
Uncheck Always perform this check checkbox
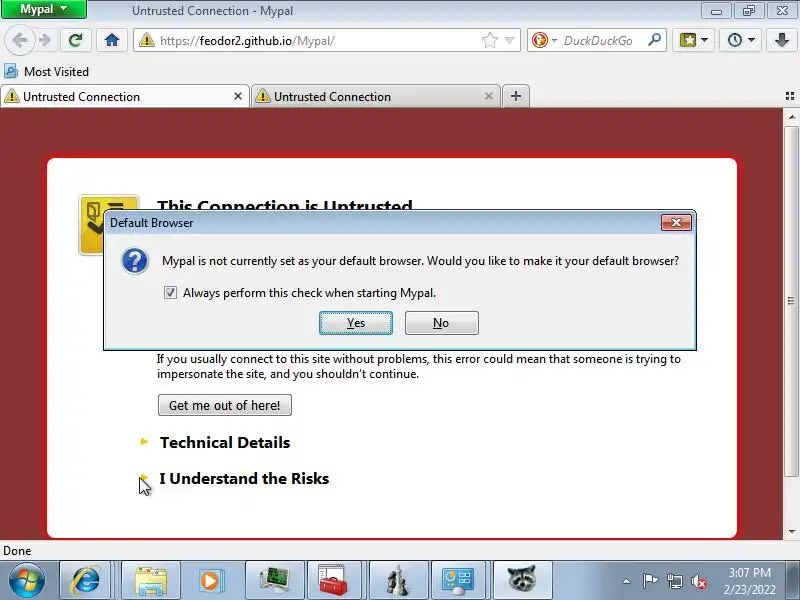point(170,293)
